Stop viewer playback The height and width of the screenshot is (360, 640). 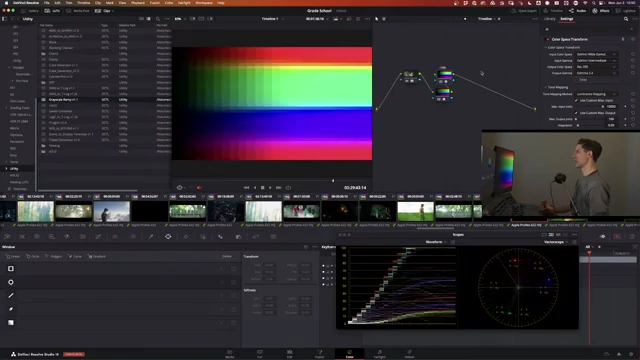tap(262, 188)
